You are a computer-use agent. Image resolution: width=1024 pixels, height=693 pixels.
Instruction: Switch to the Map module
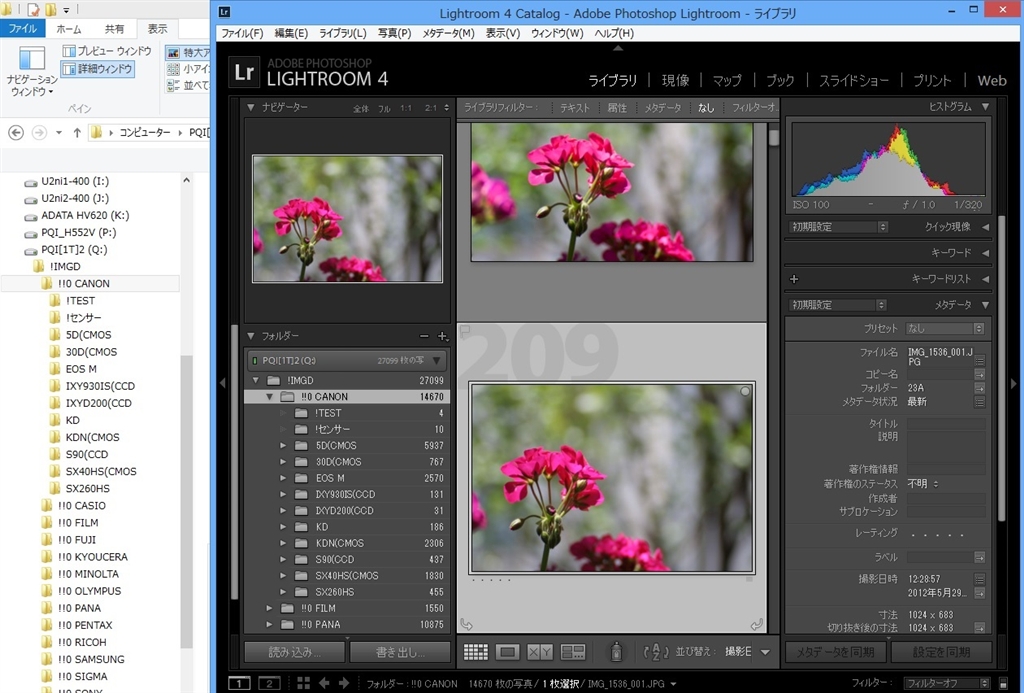point(727,80)
